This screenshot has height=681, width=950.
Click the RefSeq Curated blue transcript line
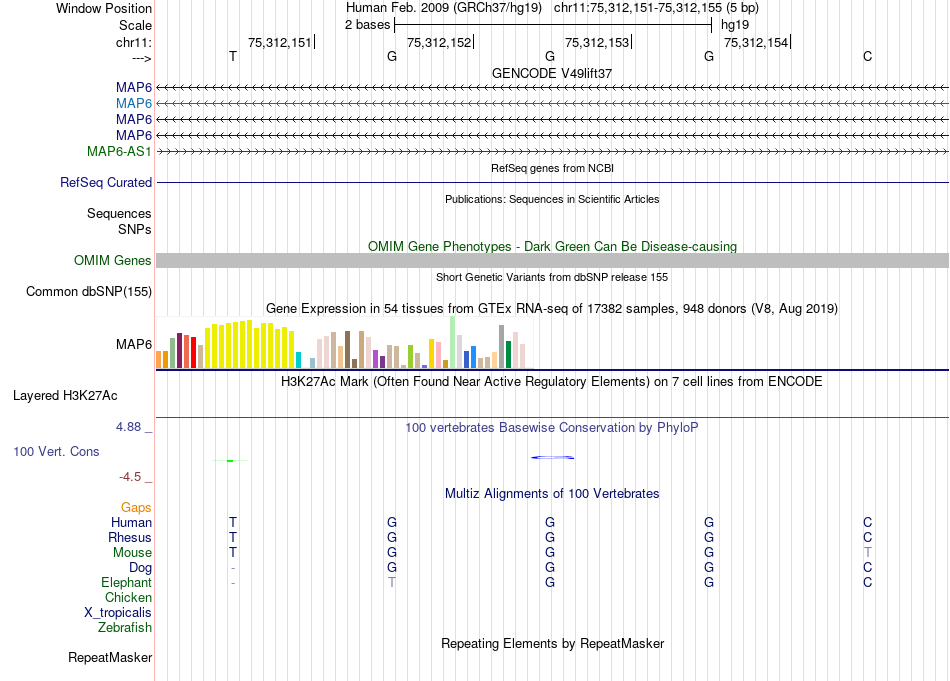(x=553, y=182)
